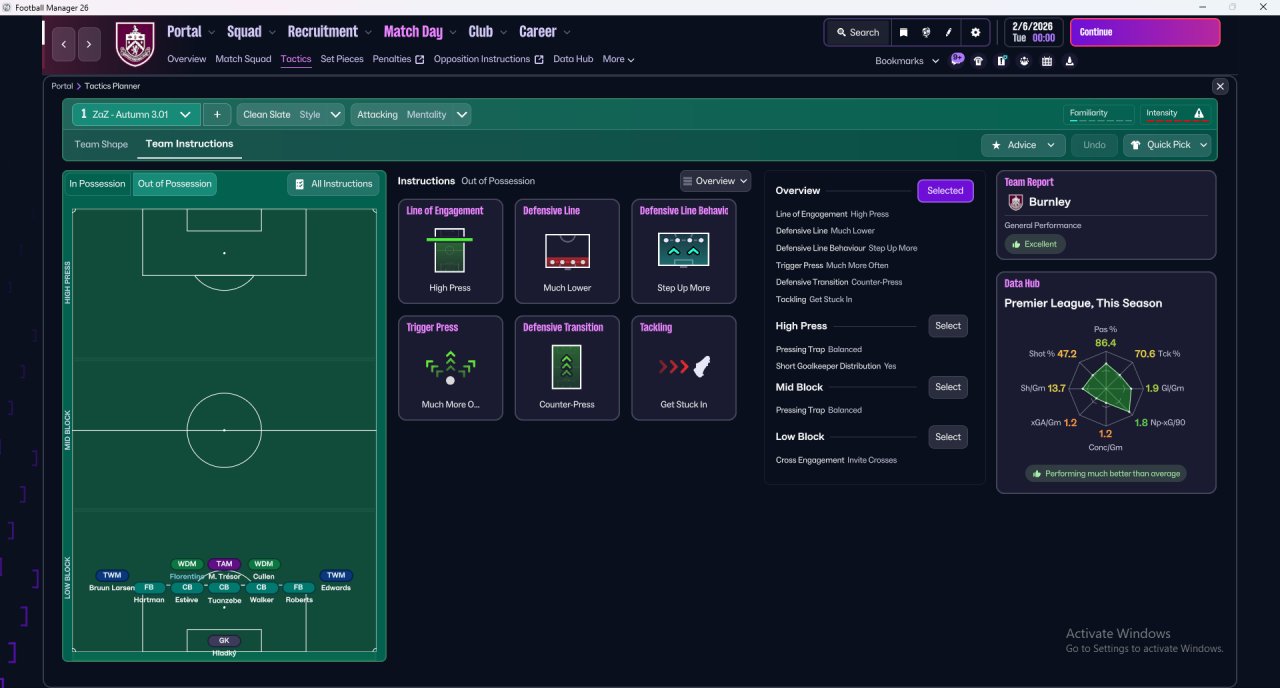Image resolution: width=1280 pixels, height=688 pixels.
Task: Click the bookmark flag icon
Action: pyautogui.click(x=903, y=32)
